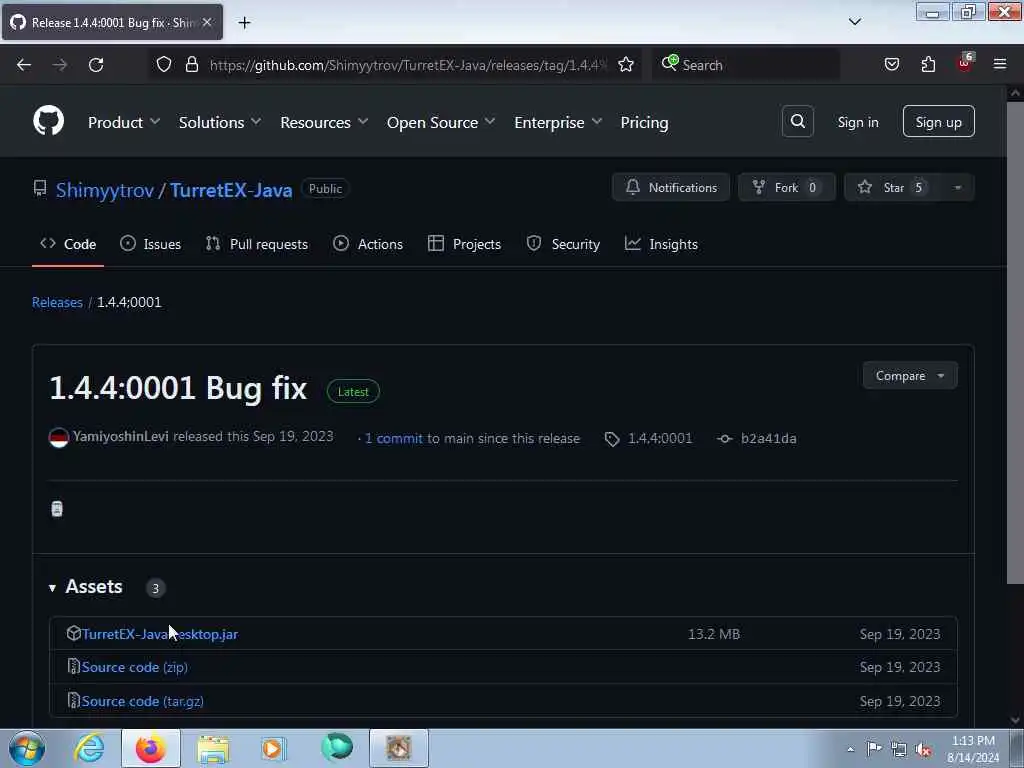Screen dimensions: 1024x768
Task: Select the Code tab
Action: click(x=68, y=244)
